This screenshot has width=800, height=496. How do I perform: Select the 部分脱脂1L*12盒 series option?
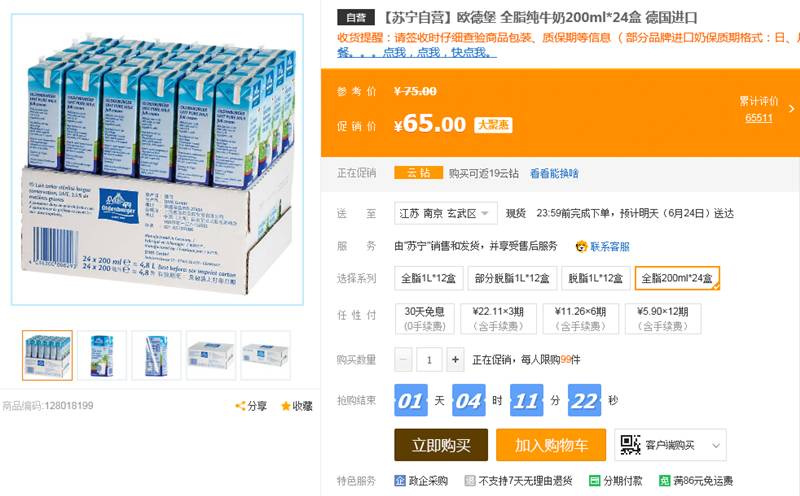click(512, 278)
